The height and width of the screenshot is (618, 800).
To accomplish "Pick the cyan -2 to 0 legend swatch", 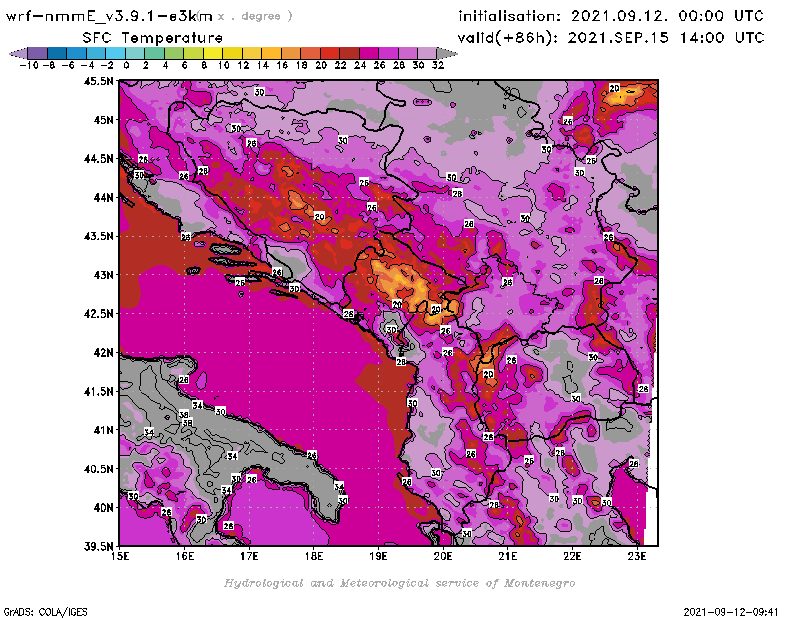I will point(115,53).
